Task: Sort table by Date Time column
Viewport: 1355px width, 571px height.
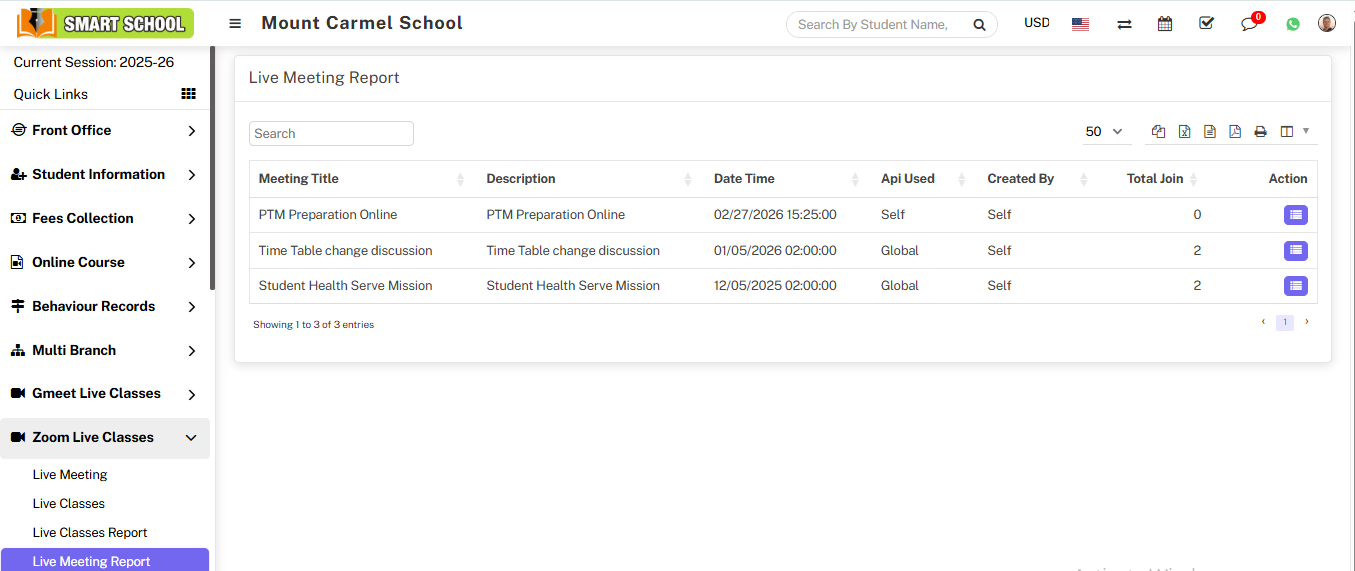Action: tap(744, 179)
